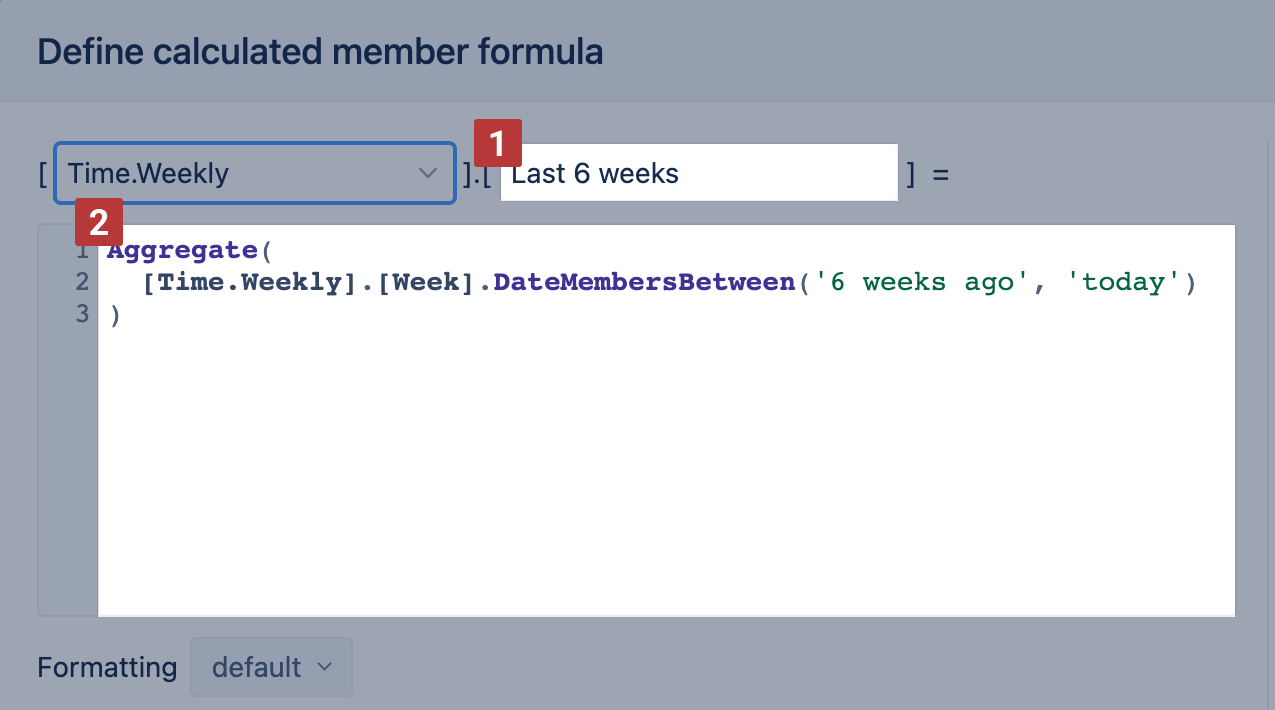Image resolution: width=1275 pixels, height=710 pixels.
Task: Expand the Formatting default dropdown
Action: tap(271, 667)
